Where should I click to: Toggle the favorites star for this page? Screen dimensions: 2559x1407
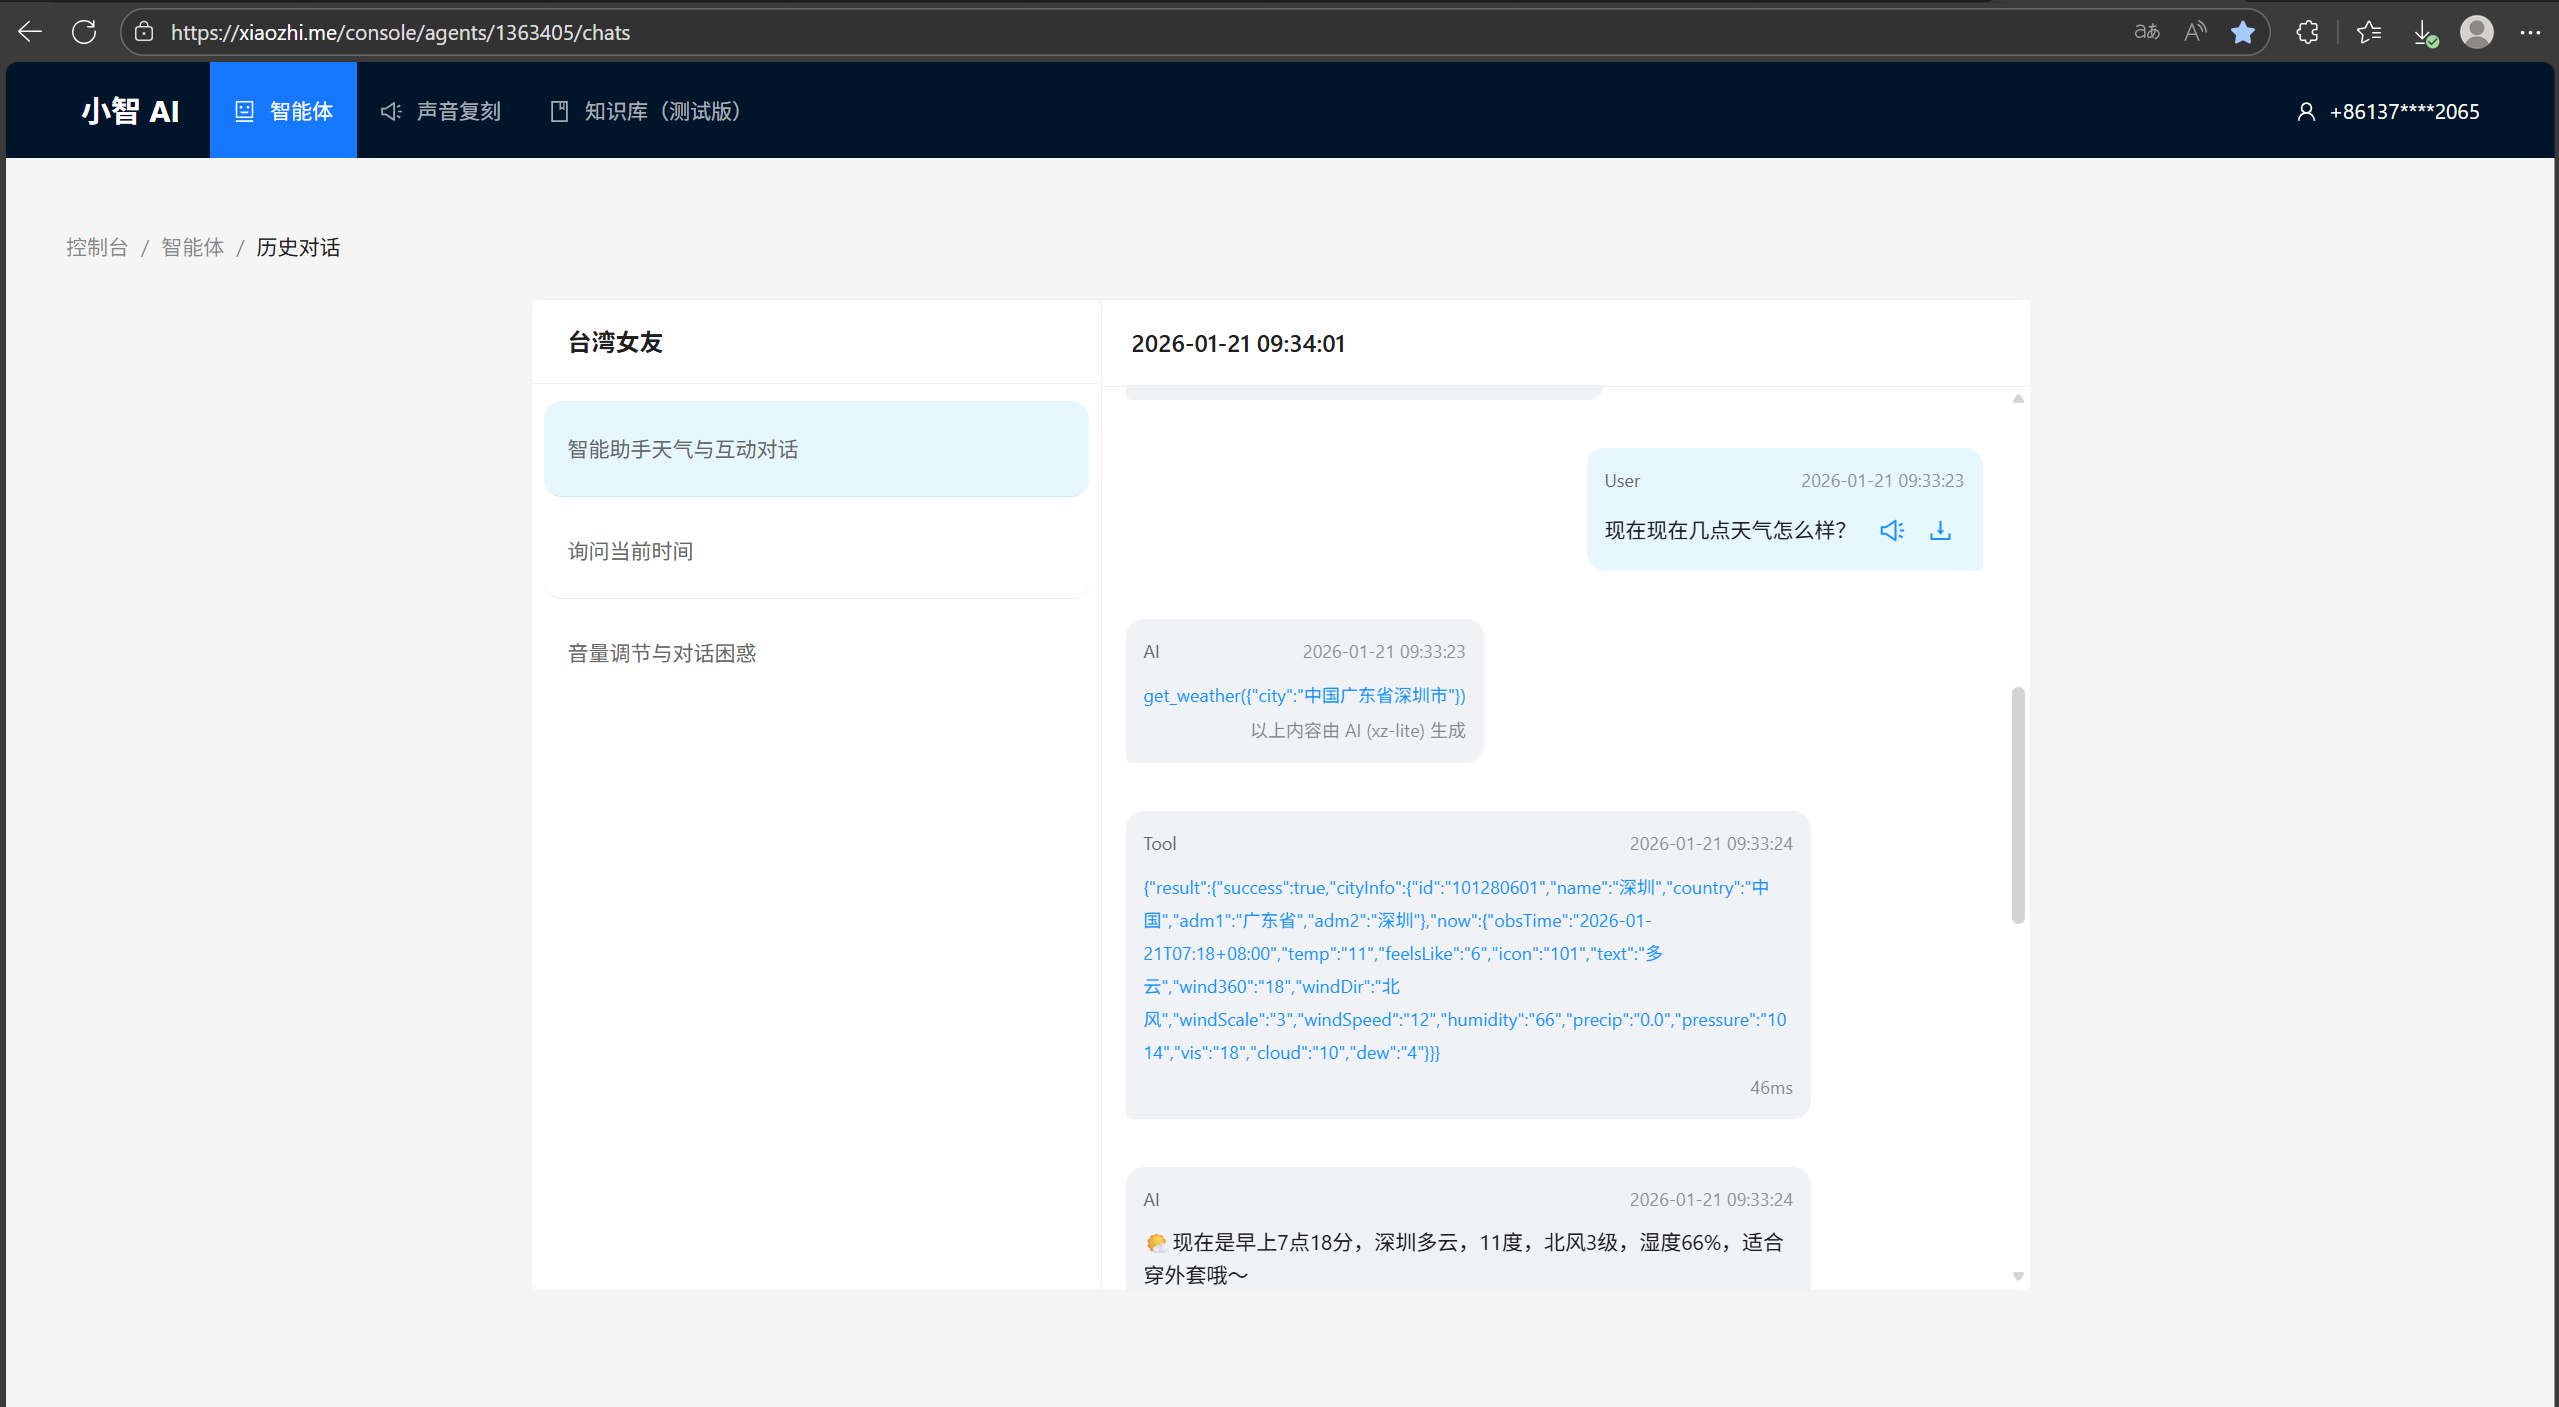tap(2244, 31)
